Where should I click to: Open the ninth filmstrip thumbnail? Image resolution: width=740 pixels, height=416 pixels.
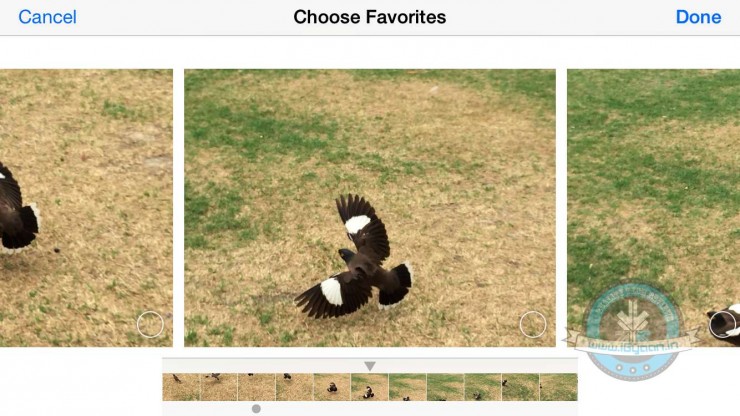(483, 387)
